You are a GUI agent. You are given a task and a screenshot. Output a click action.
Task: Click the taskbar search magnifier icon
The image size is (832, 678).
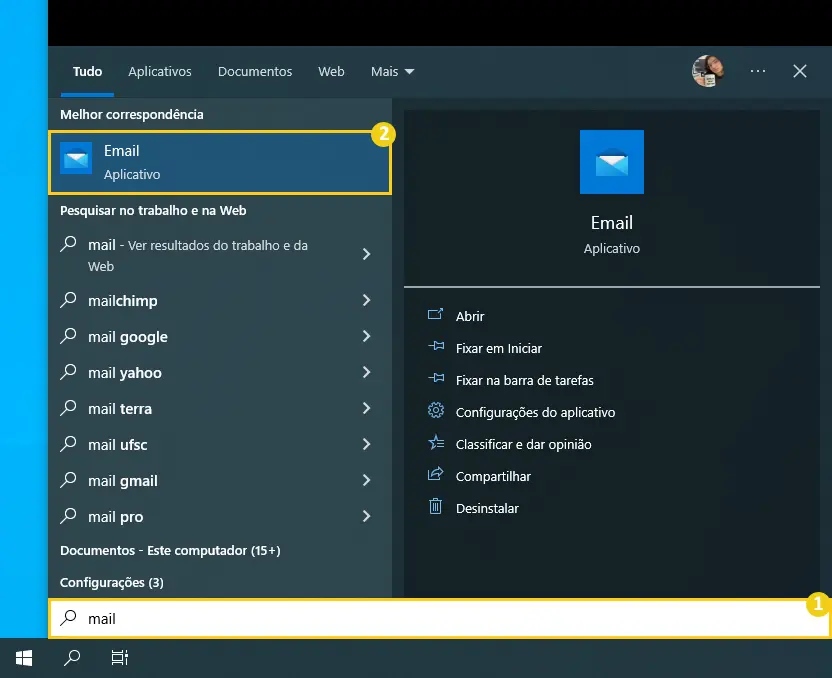(72, 658)
